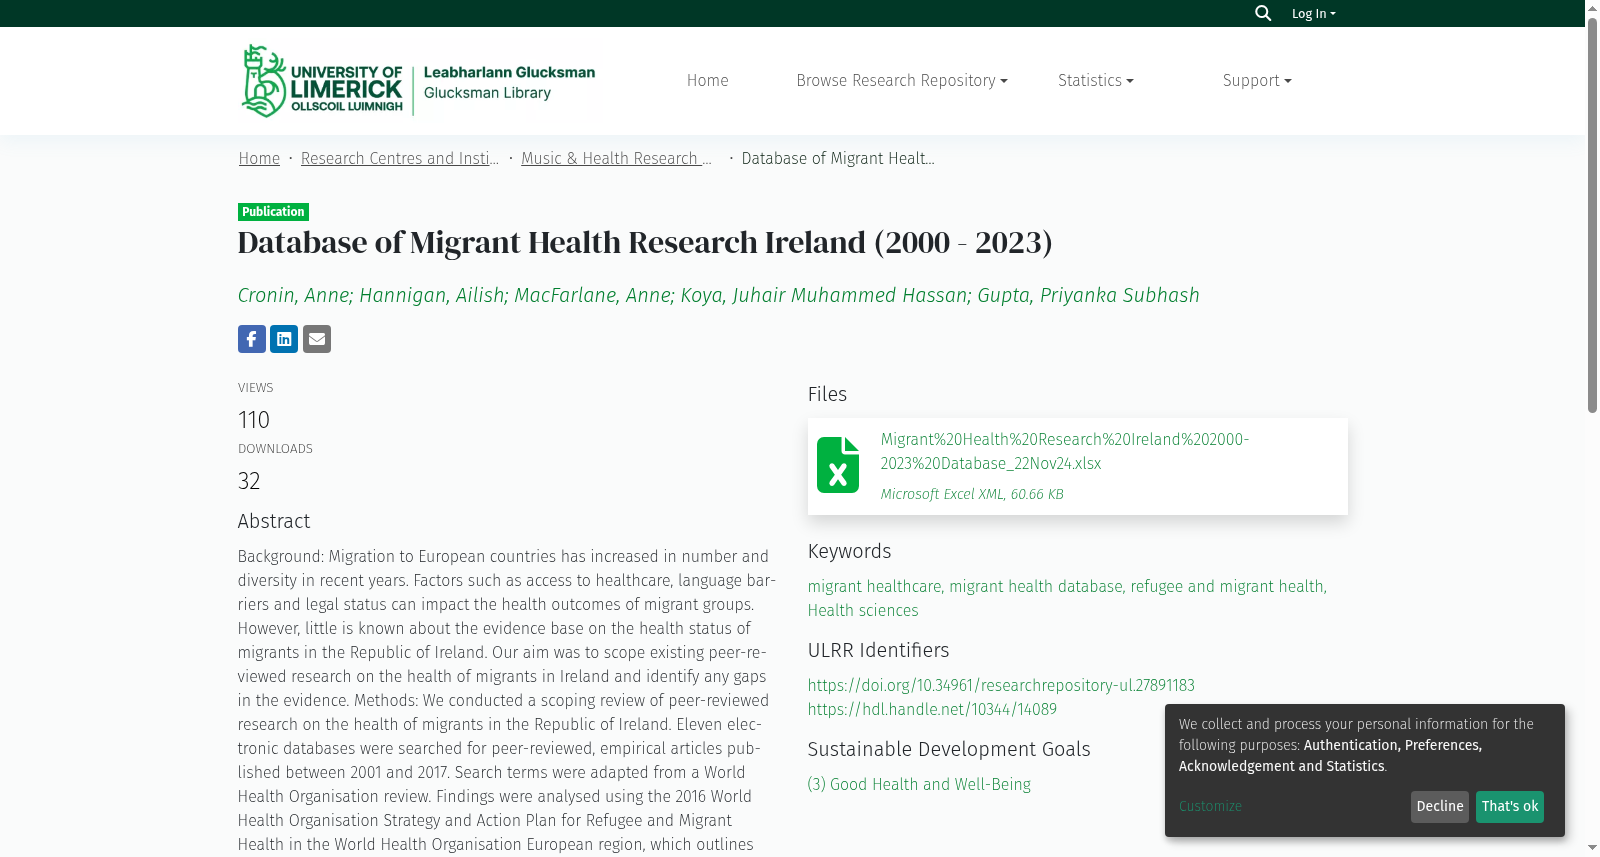Select keyword Health sciences
Viewport: 1600px width, 857px height.
863,610
